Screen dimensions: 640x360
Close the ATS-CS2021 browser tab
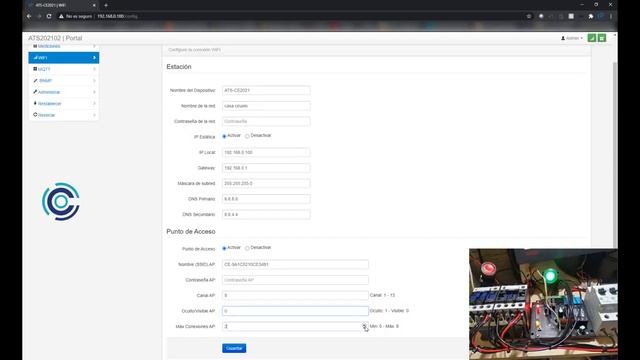(94, 5)
